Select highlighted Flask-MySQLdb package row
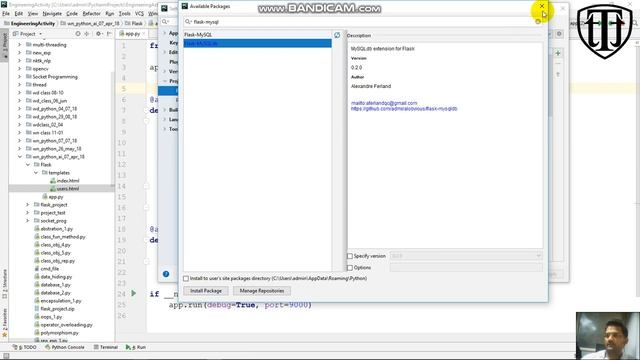Screen dimensions: 640x360 click(258, 43)
